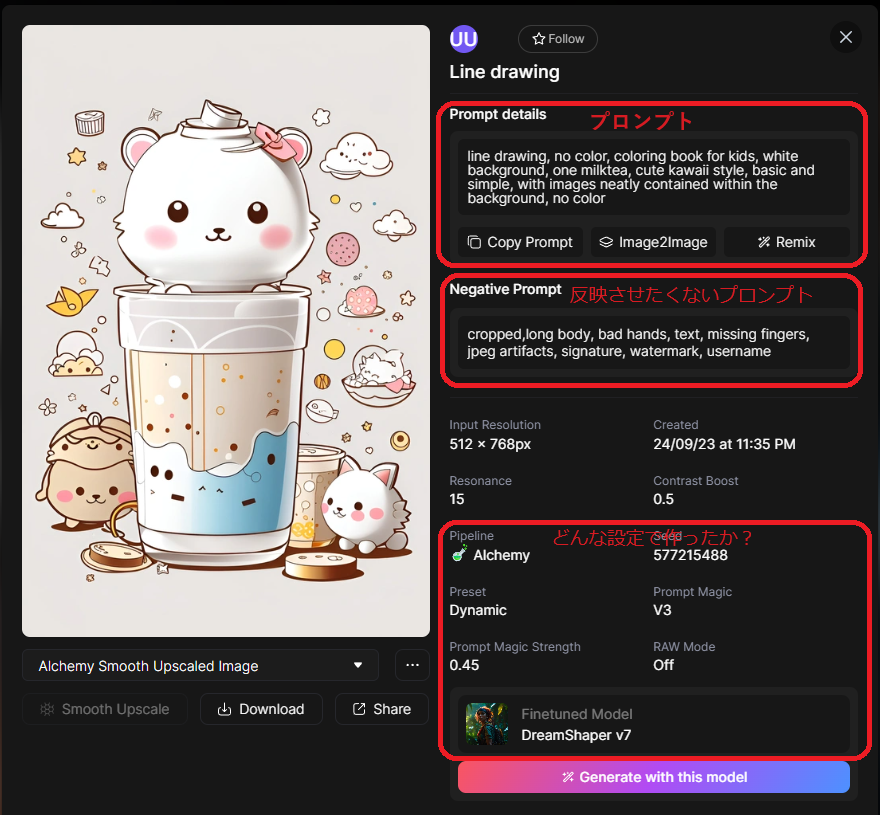
Task: Open the three-dot more options menu
Action: 412,666
